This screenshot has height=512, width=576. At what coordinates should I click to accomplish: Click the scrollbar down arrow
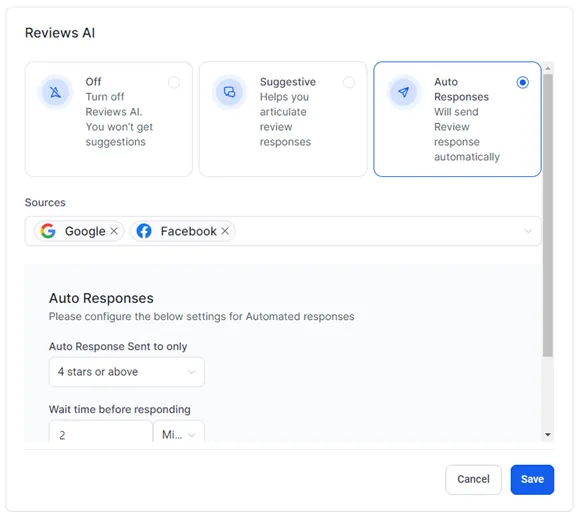(x=548, y=435)
